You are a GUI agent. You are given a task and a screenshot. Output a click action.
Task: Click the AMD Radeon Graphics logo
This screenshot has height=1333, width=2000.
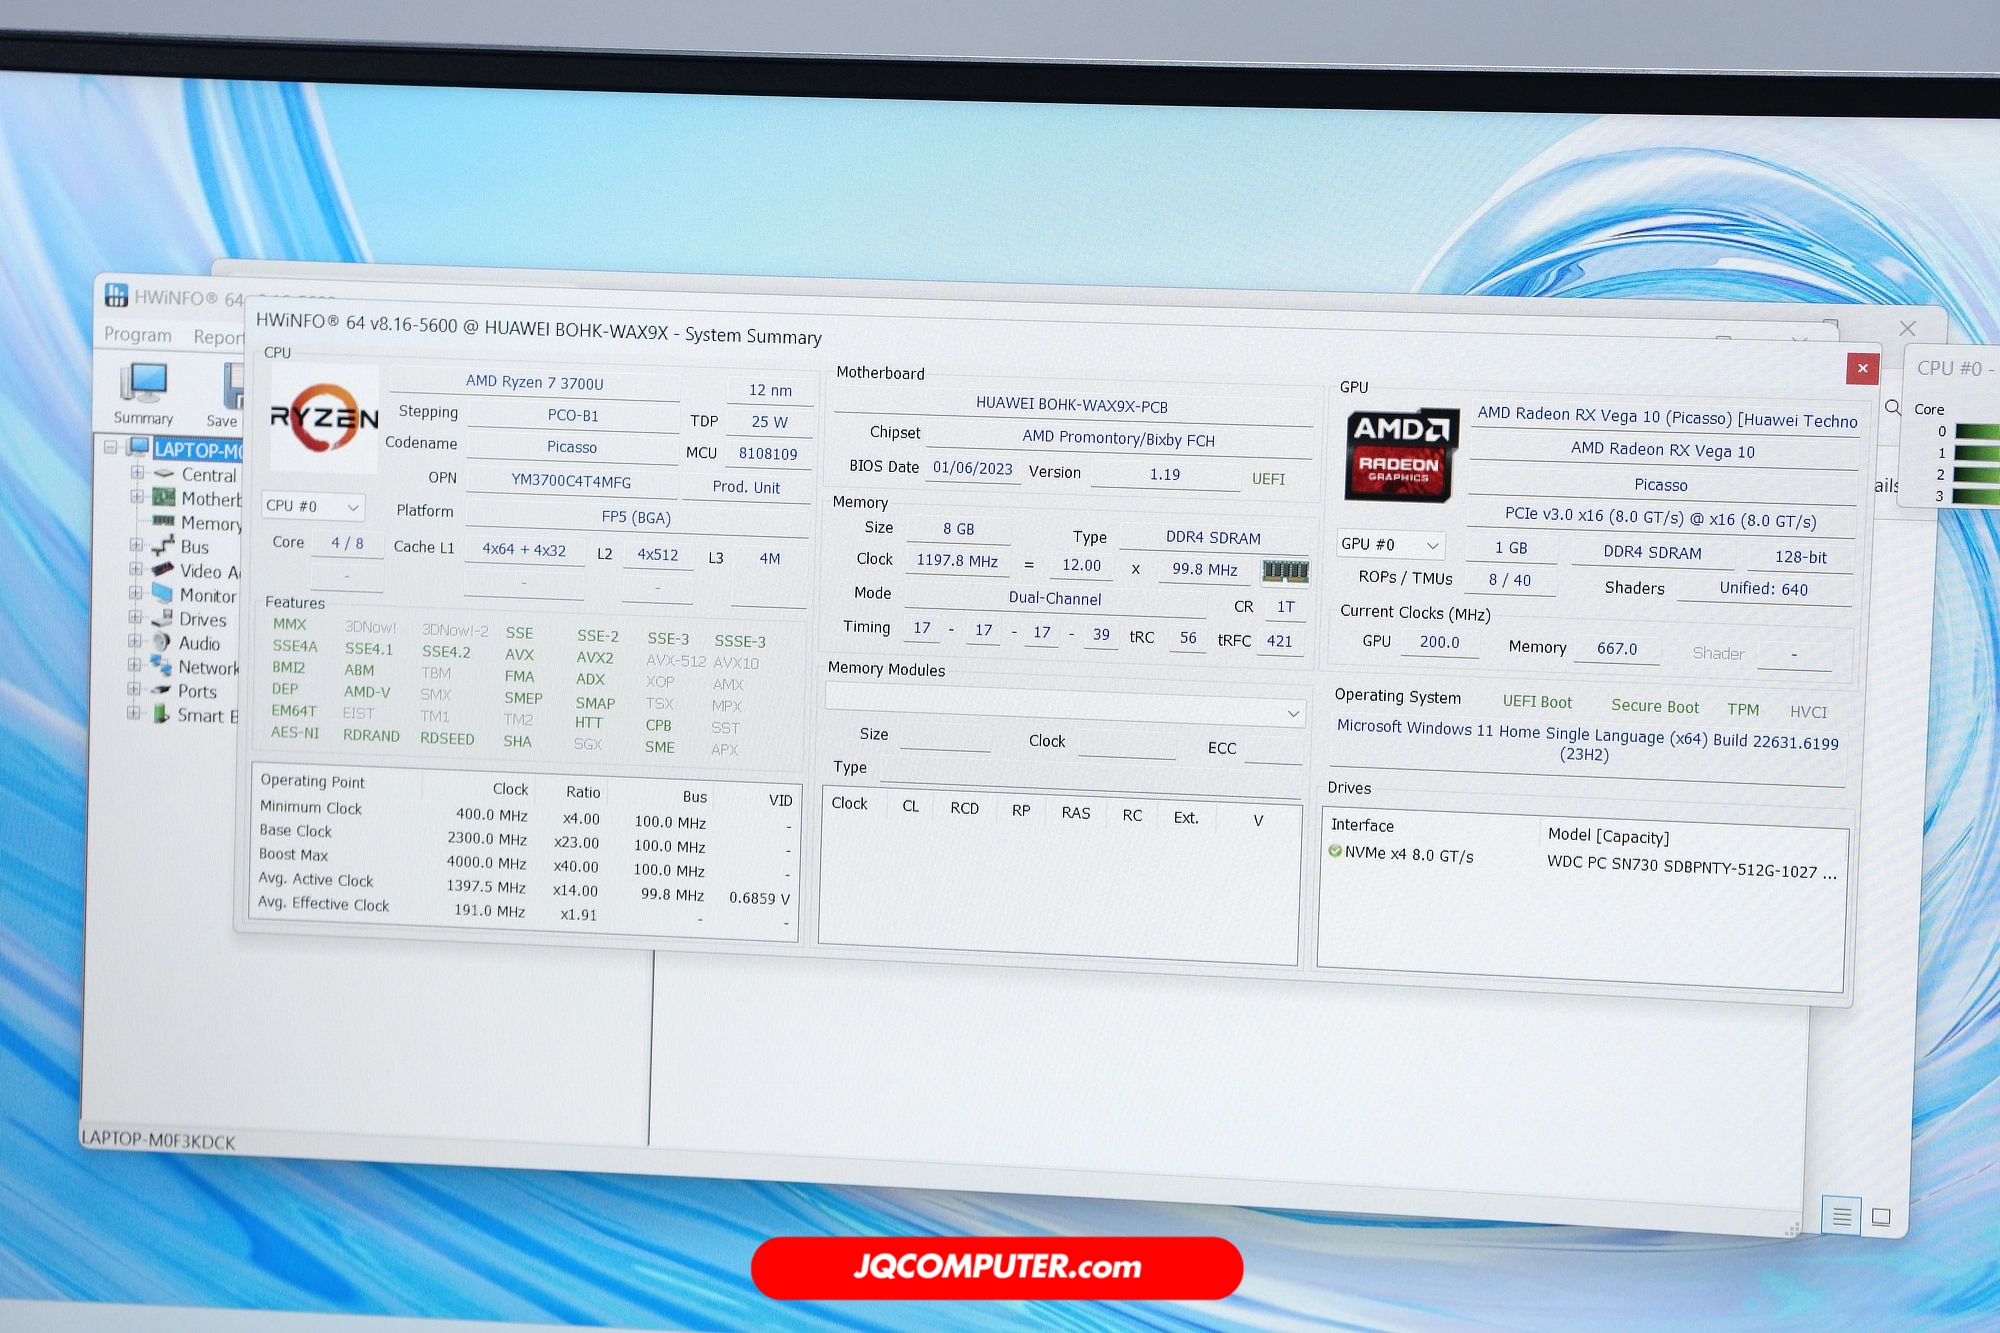click(1401, 454)
